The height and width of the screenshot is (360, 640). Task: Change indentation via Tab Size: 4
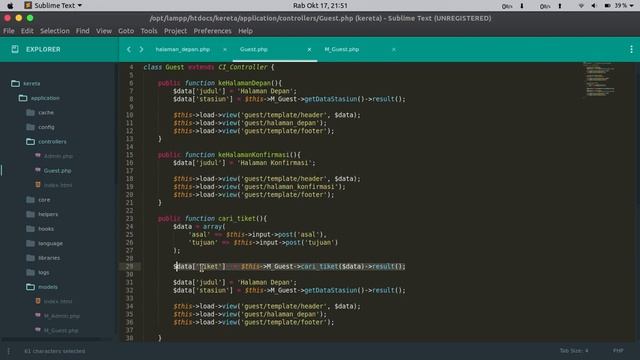click(574, 351)
